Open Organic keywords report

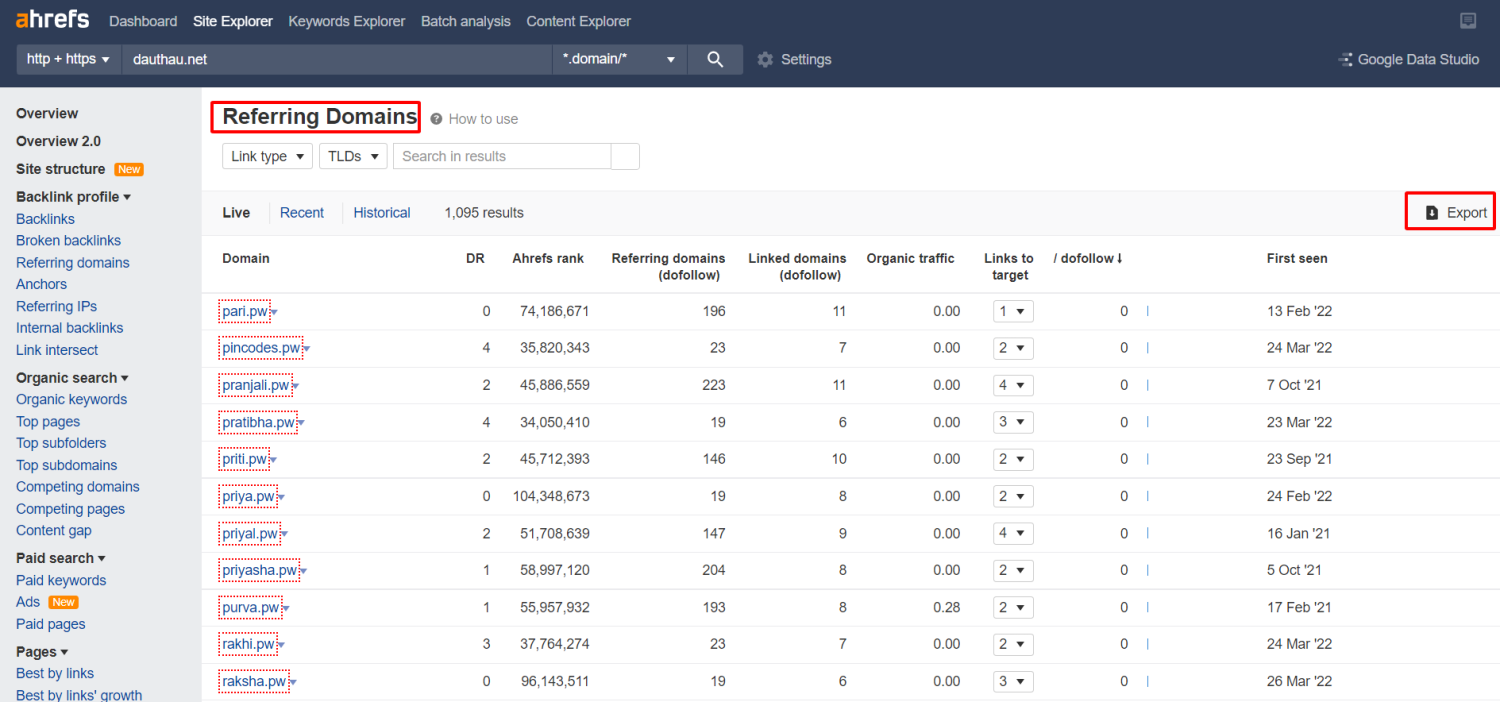click(x=72, y=399)
